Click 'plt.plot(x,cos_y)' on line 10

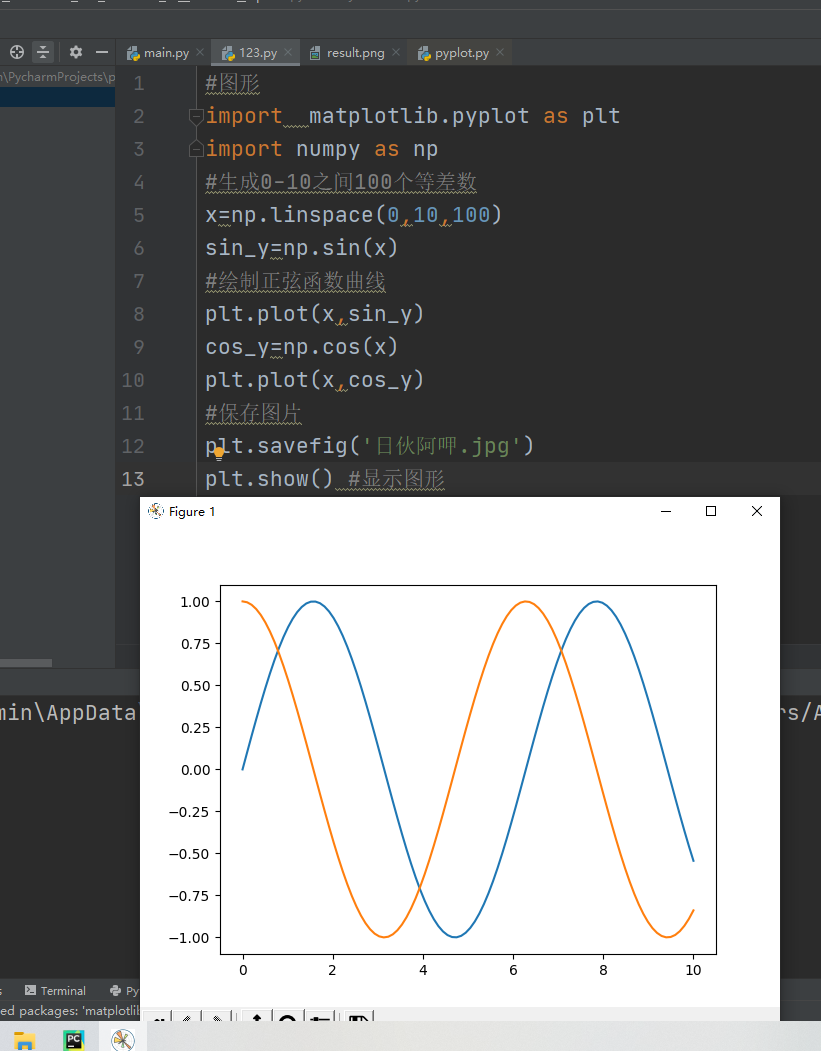(314, 380)
